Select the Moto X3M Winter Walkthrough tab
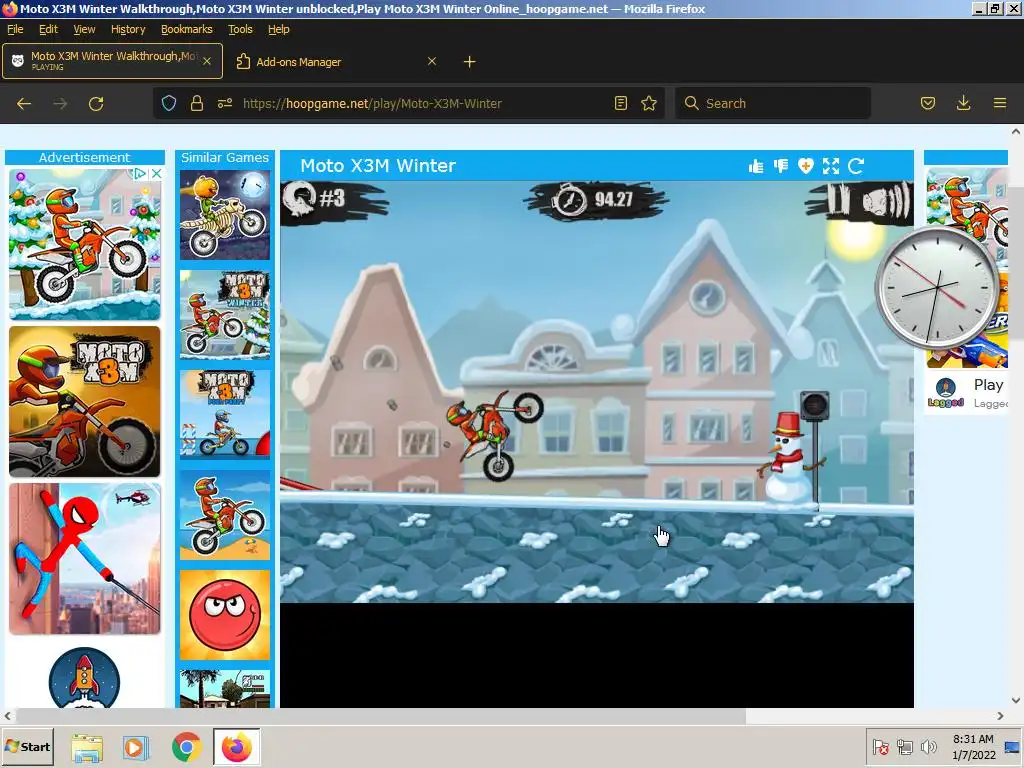 [x=112, y=61]
